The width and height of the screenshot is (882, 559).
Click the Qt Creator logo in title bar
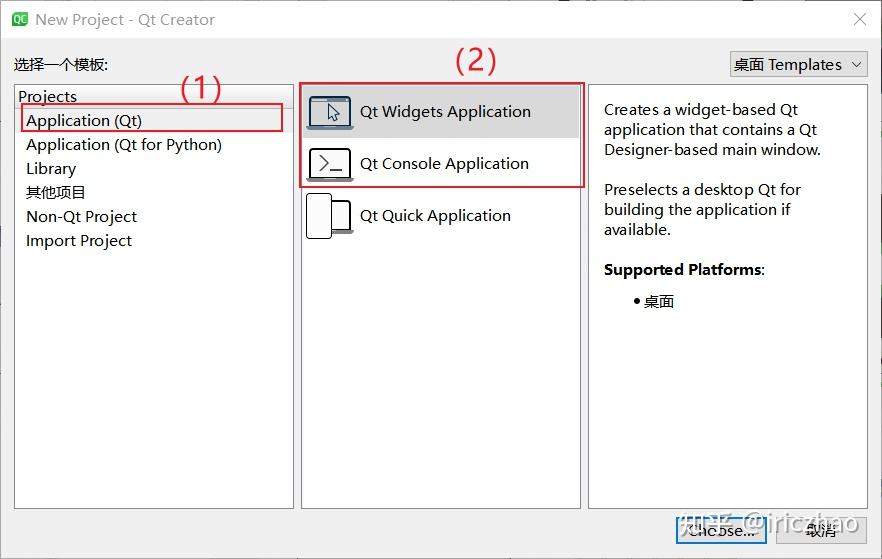click(x=19, y=19)
